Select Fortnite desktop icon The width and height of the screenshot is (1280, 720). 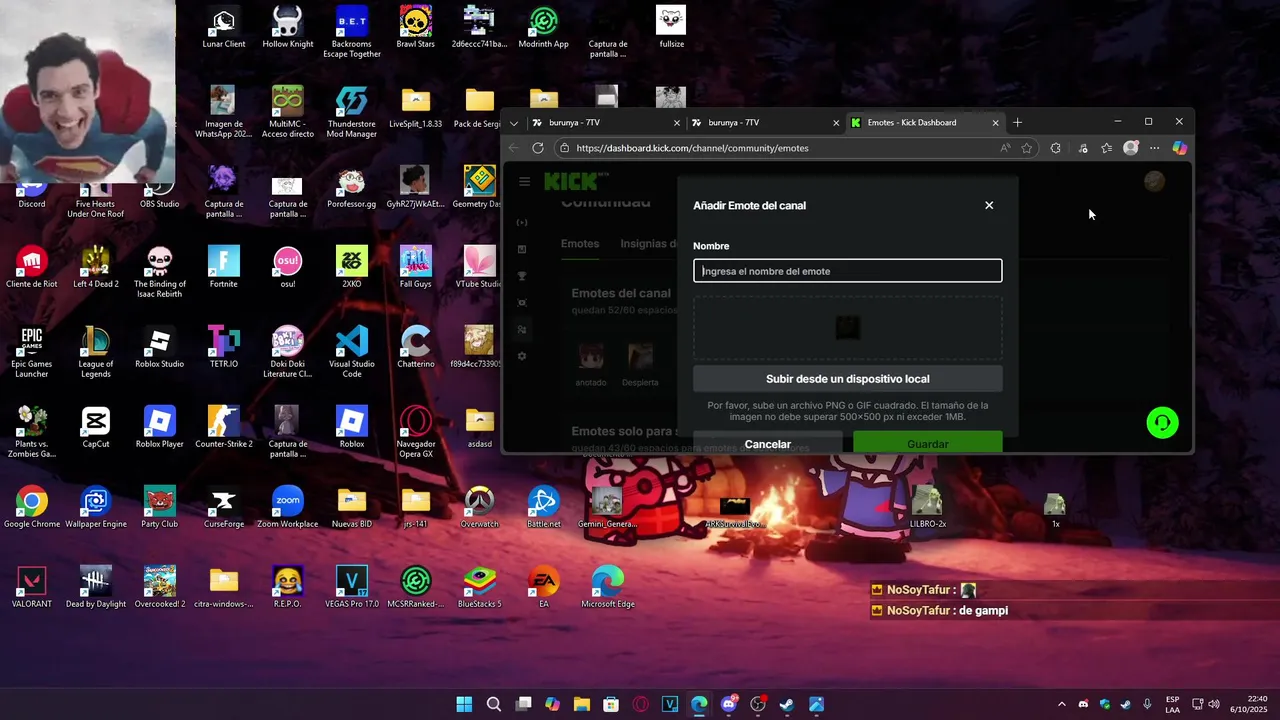tap(224, 268)
